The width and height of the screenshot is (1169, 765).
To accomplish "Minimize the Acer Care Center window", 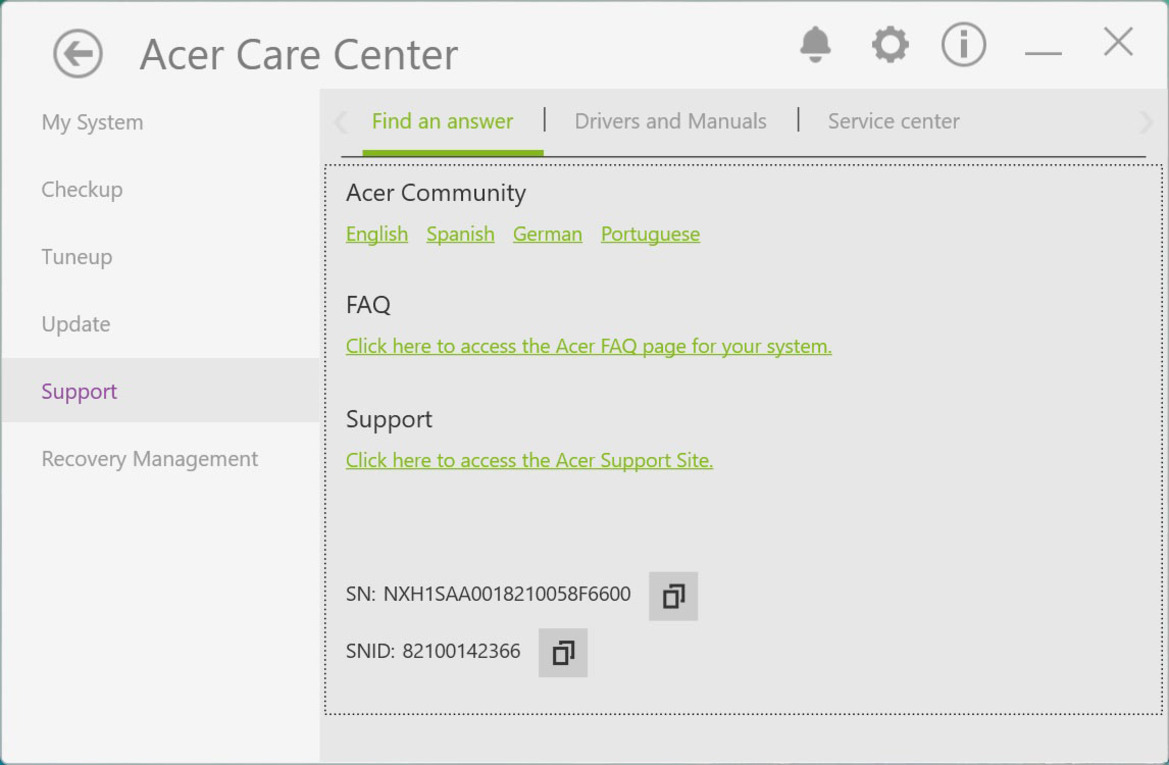I will coord(1043,53).
